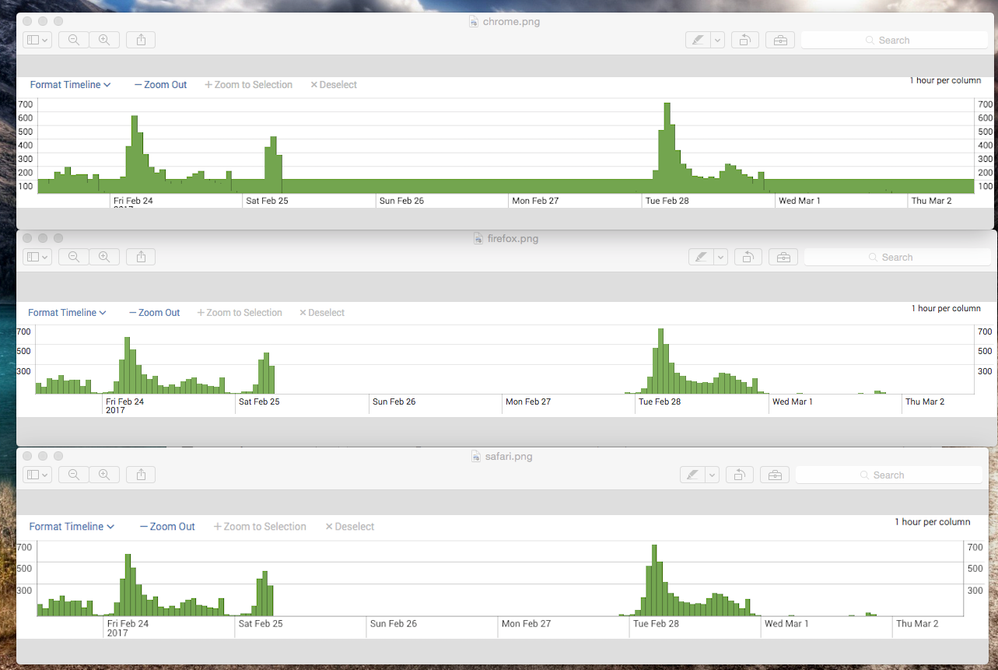Image resolution: width=998 pixels, height=670 pixels.
Task: Click "Format Timeline" in the safari.png image
Action: [71, 526]
